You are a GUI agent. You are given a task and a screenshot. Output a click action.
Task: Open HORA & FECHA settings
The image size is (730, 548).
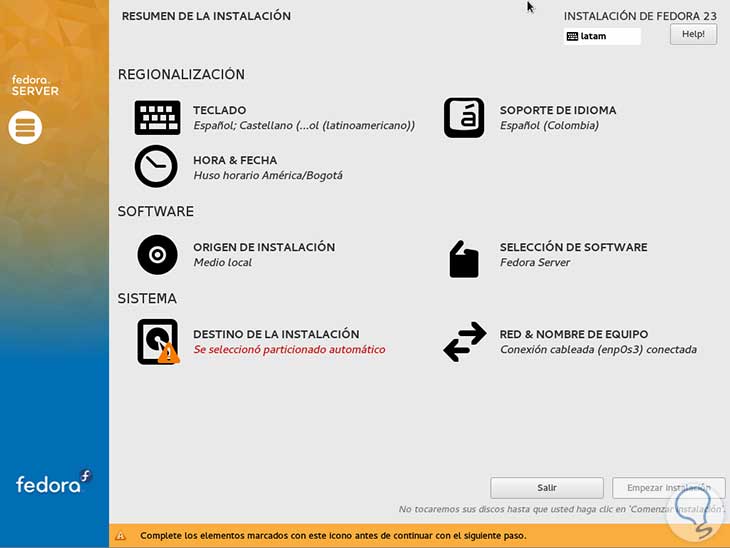point(235,160)
